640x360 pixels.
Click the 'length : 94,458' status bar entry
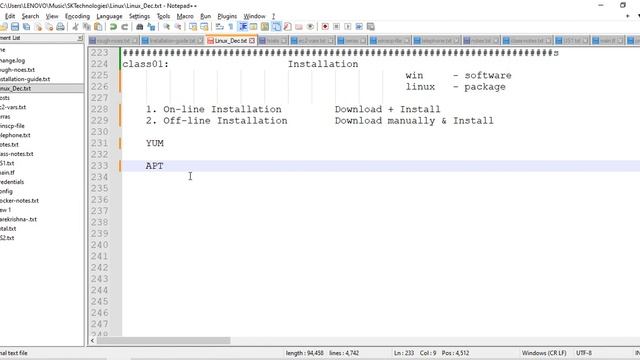304,353
